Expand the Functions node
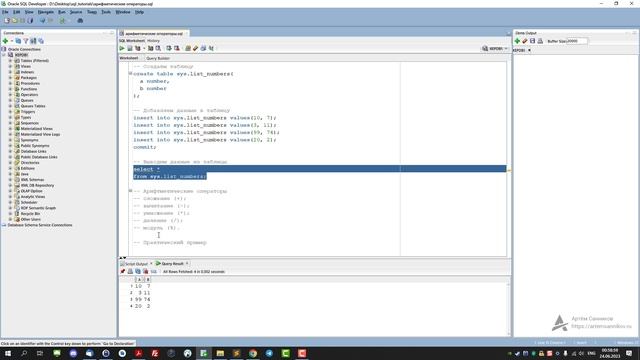 [10, 89]
